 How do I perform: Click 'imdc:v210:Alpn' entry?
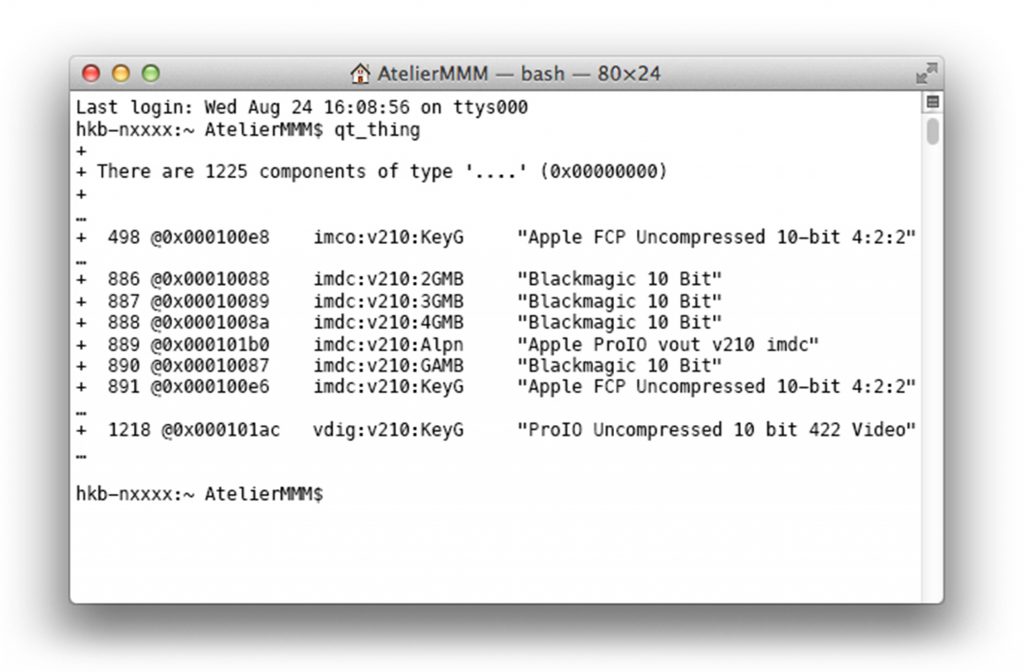(389, 344)
